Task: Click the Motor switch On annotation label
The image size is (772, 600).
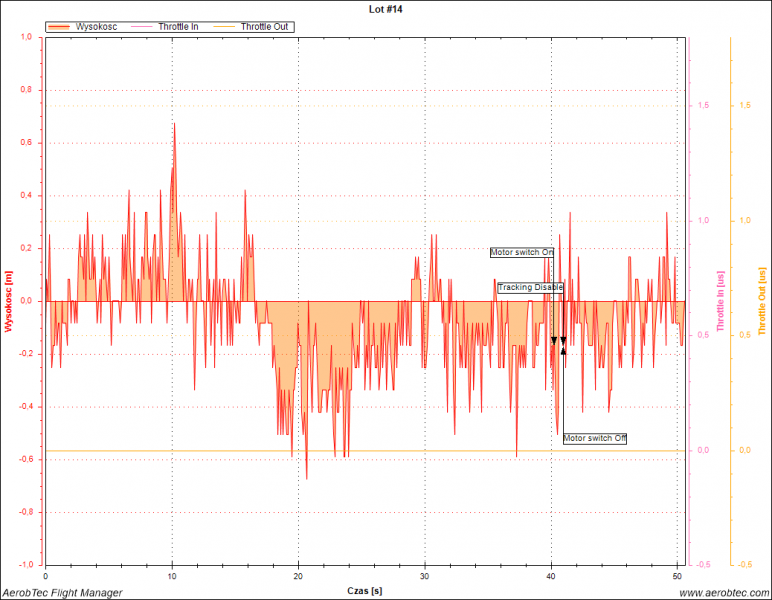Action: [x=521, y=252]
